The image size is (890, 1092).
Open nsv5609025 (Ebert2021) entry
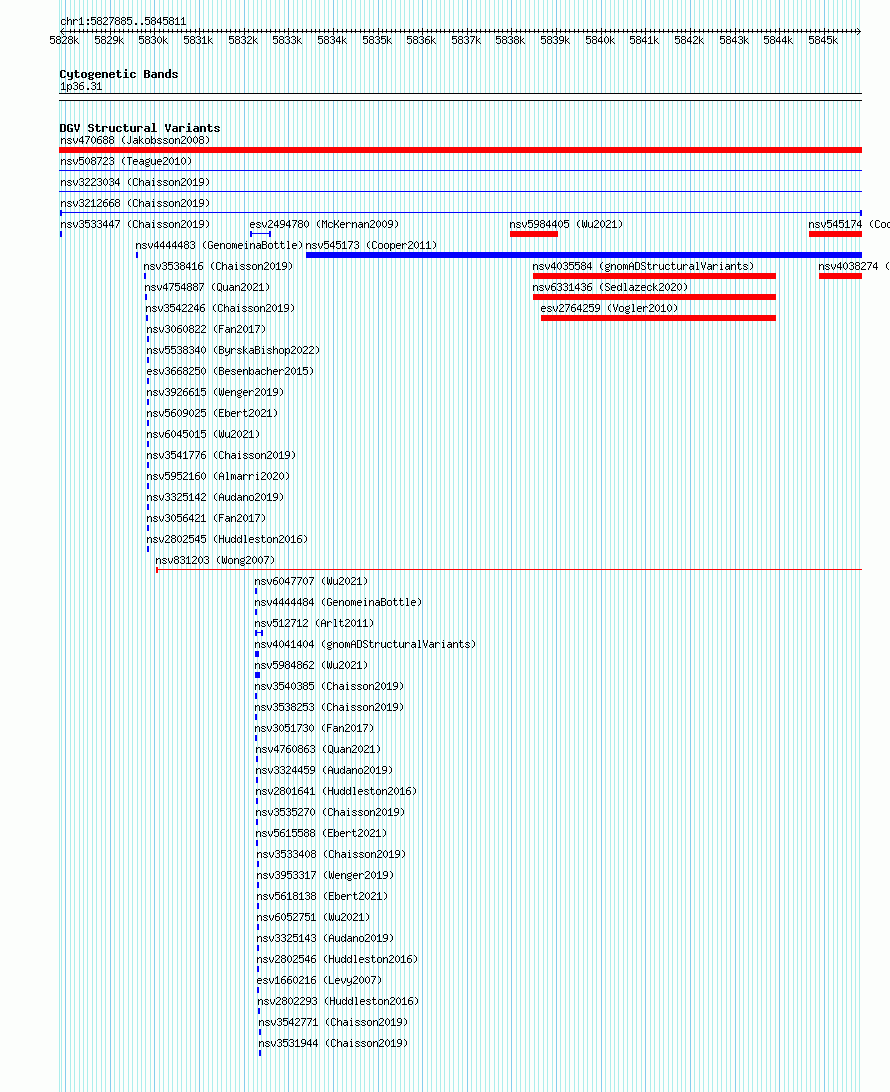(212, 413)
